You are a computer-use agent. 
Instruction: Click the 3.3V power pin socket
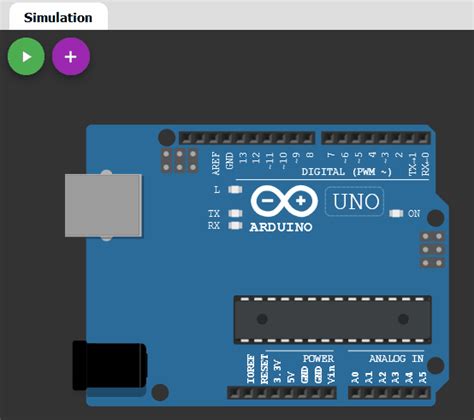pos(275,393)
